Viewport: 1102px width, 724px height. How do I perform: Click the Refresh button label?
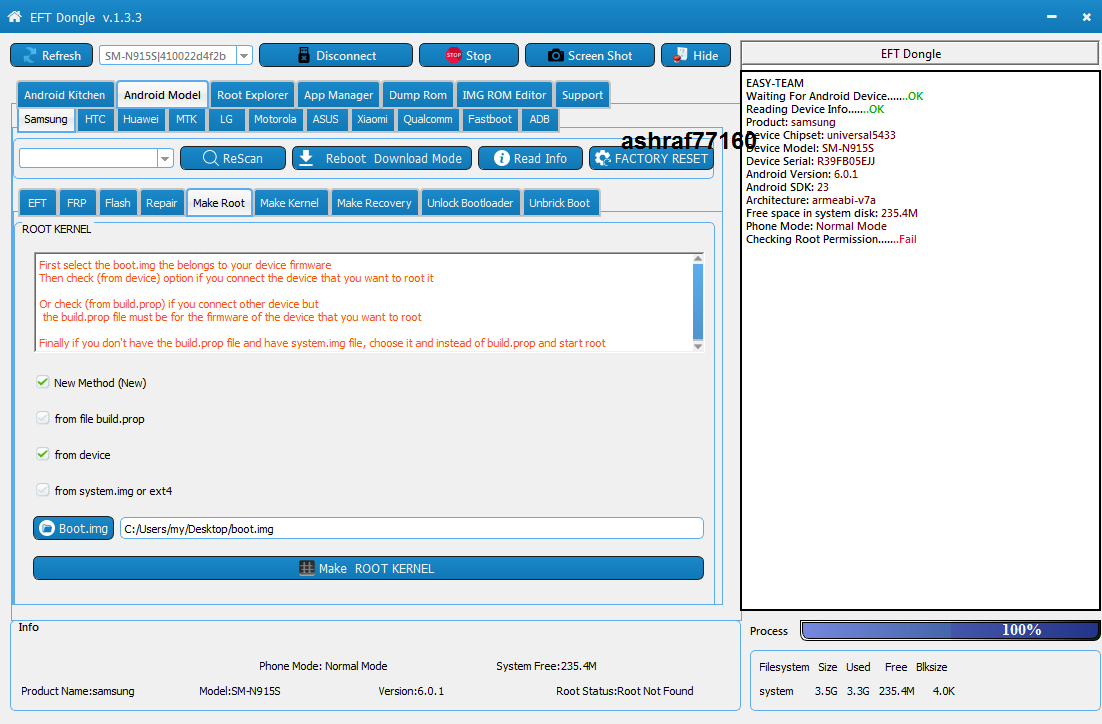click(x=61, y=56)
